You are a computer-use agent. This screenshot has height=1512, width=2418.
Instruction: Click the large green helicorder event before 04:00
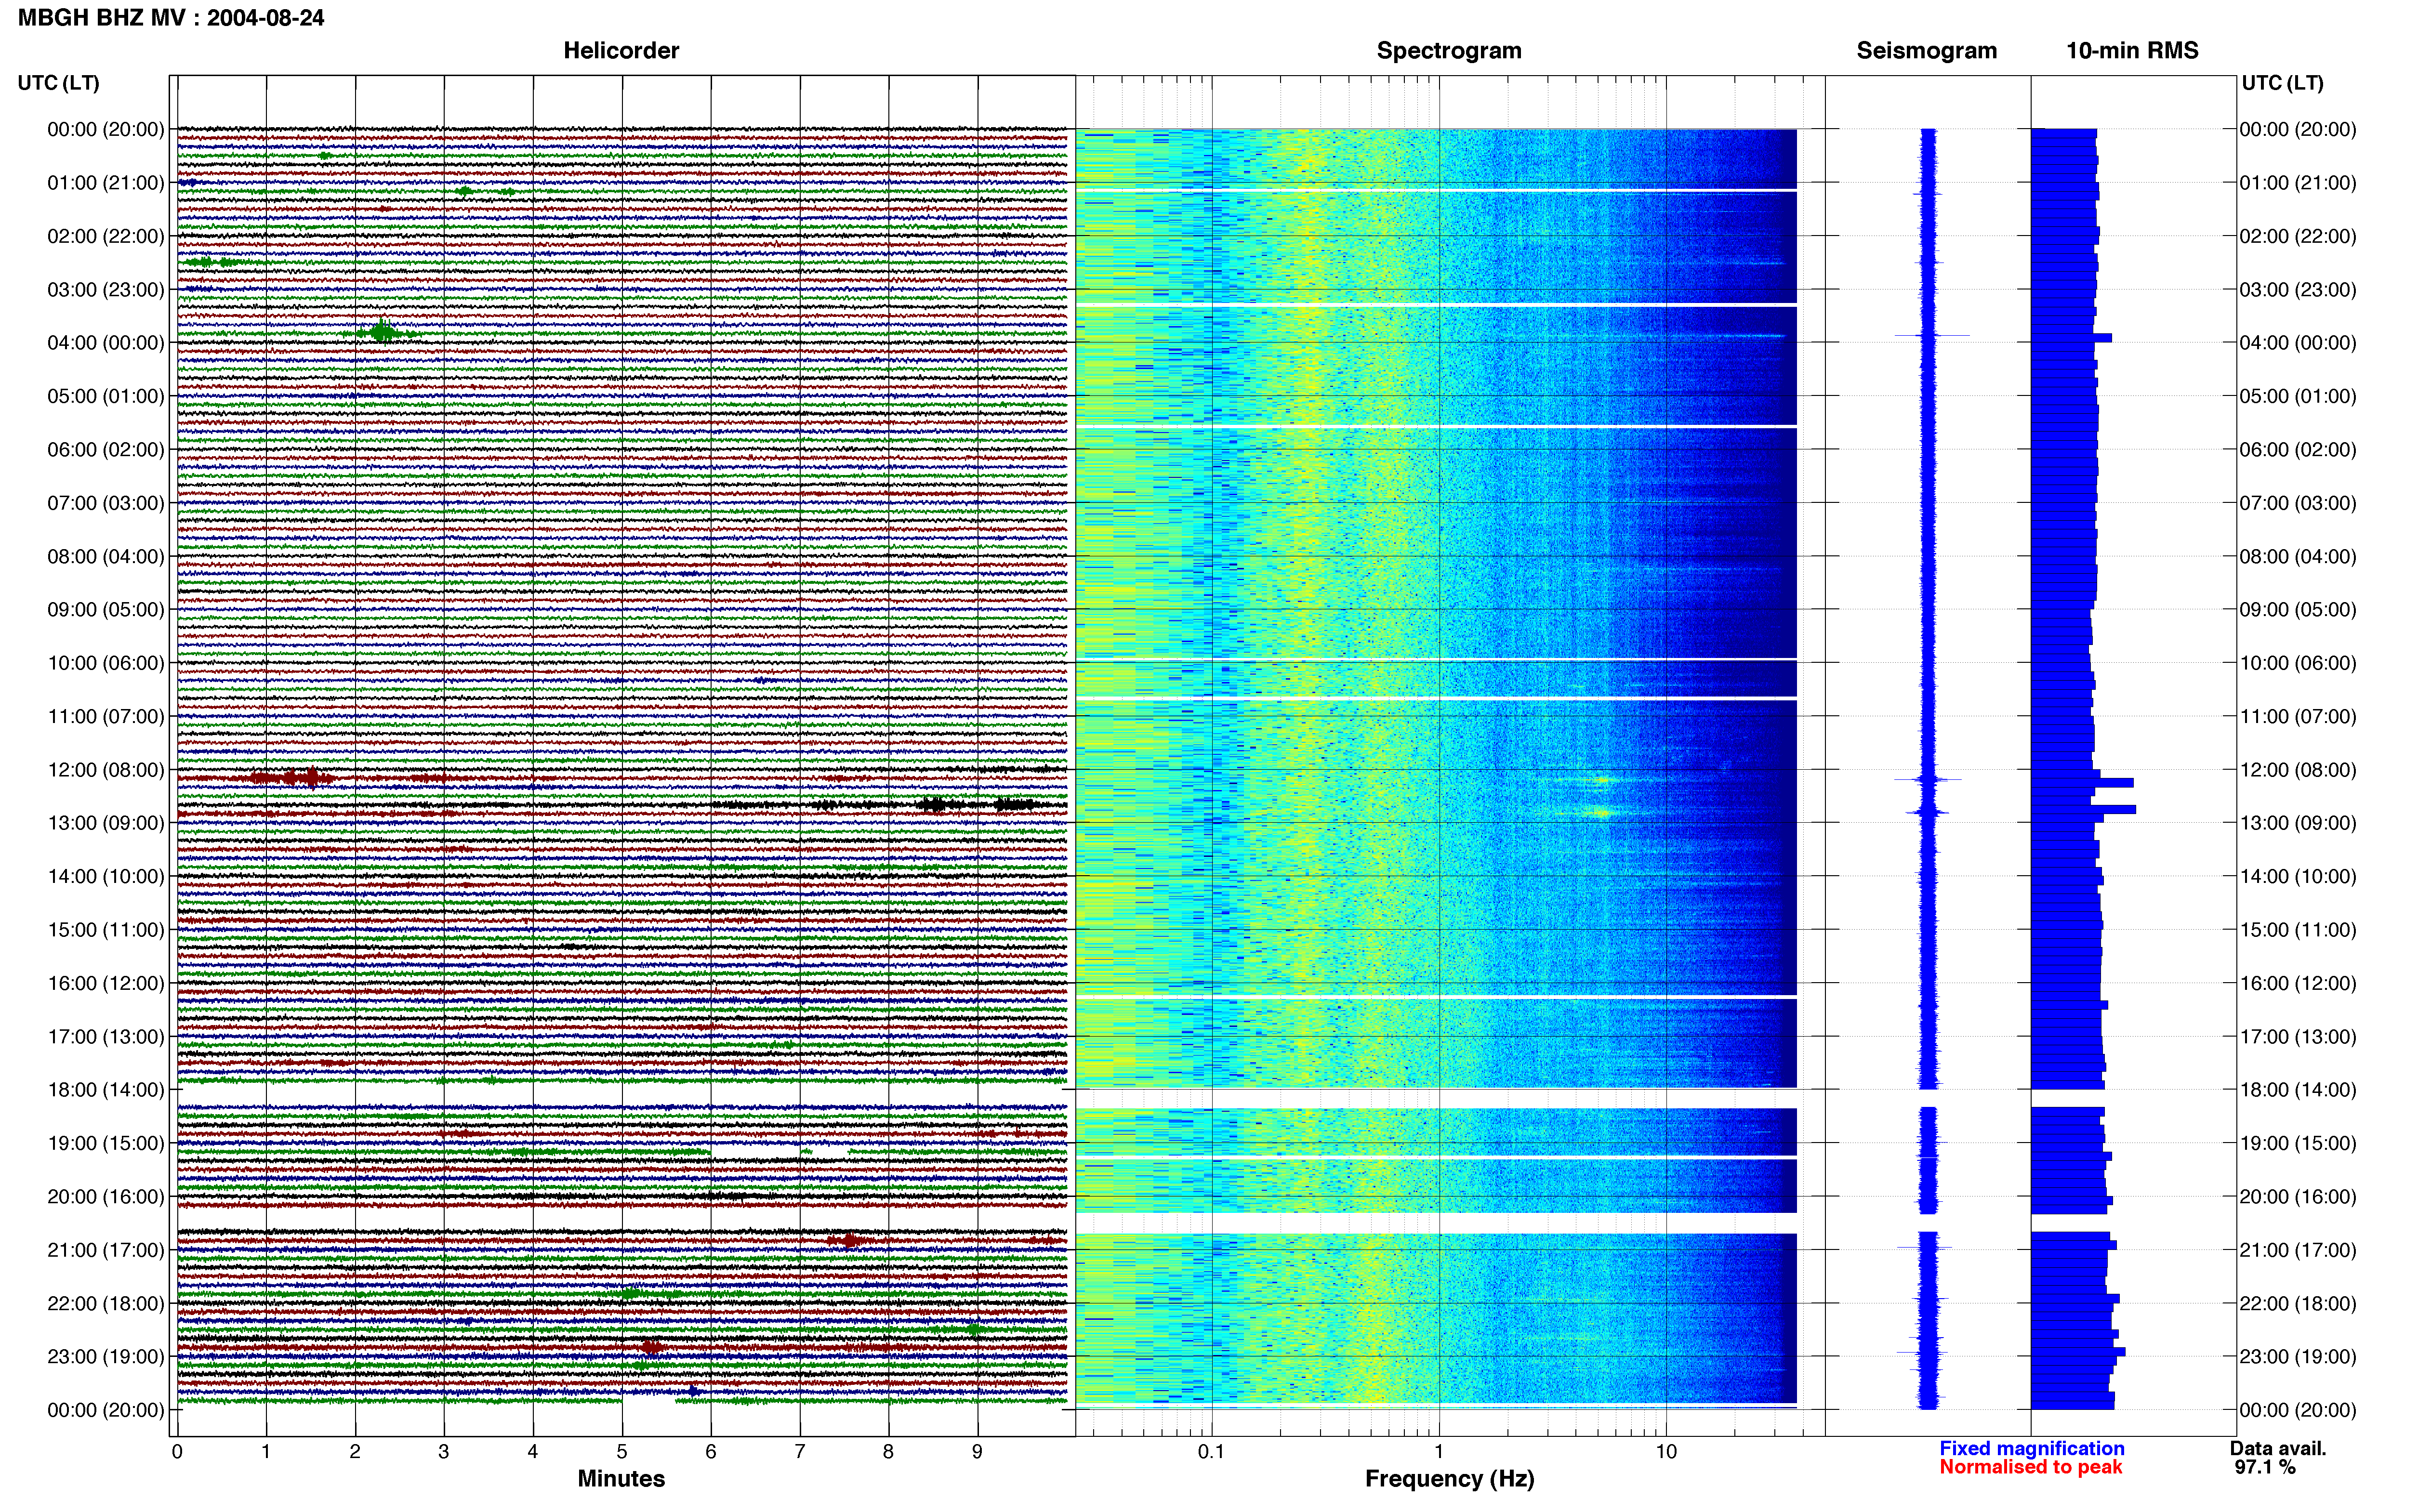pyautogui.click(x=381, y=332)
